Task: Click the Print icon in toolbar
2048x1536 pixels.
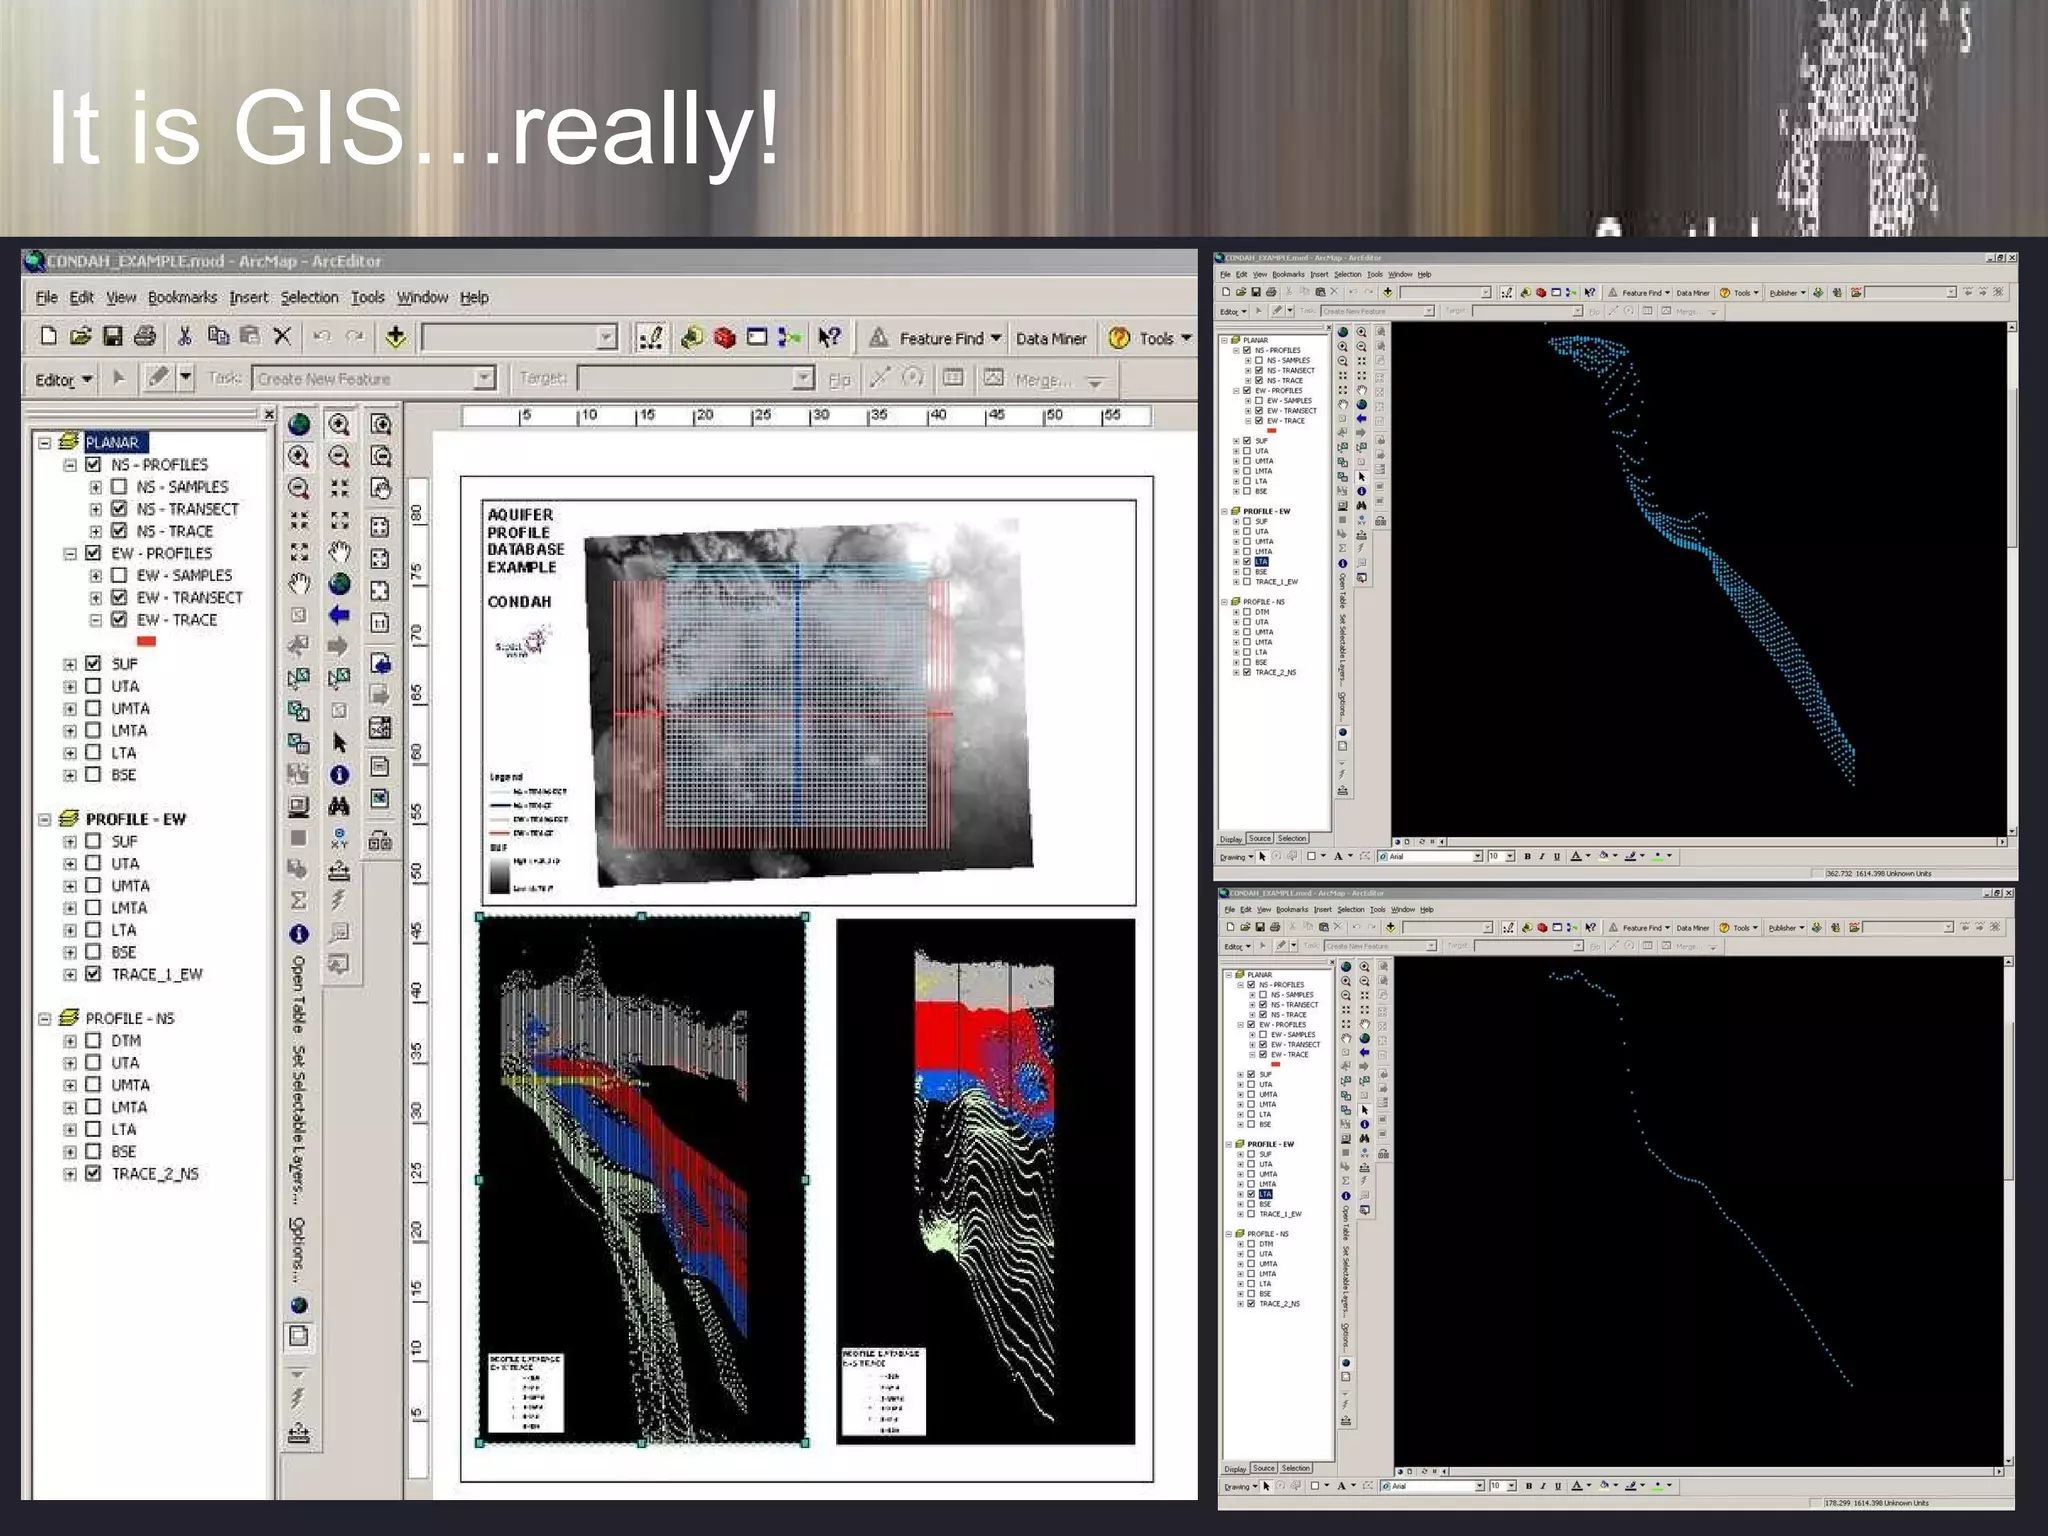Action: [145, 337]
